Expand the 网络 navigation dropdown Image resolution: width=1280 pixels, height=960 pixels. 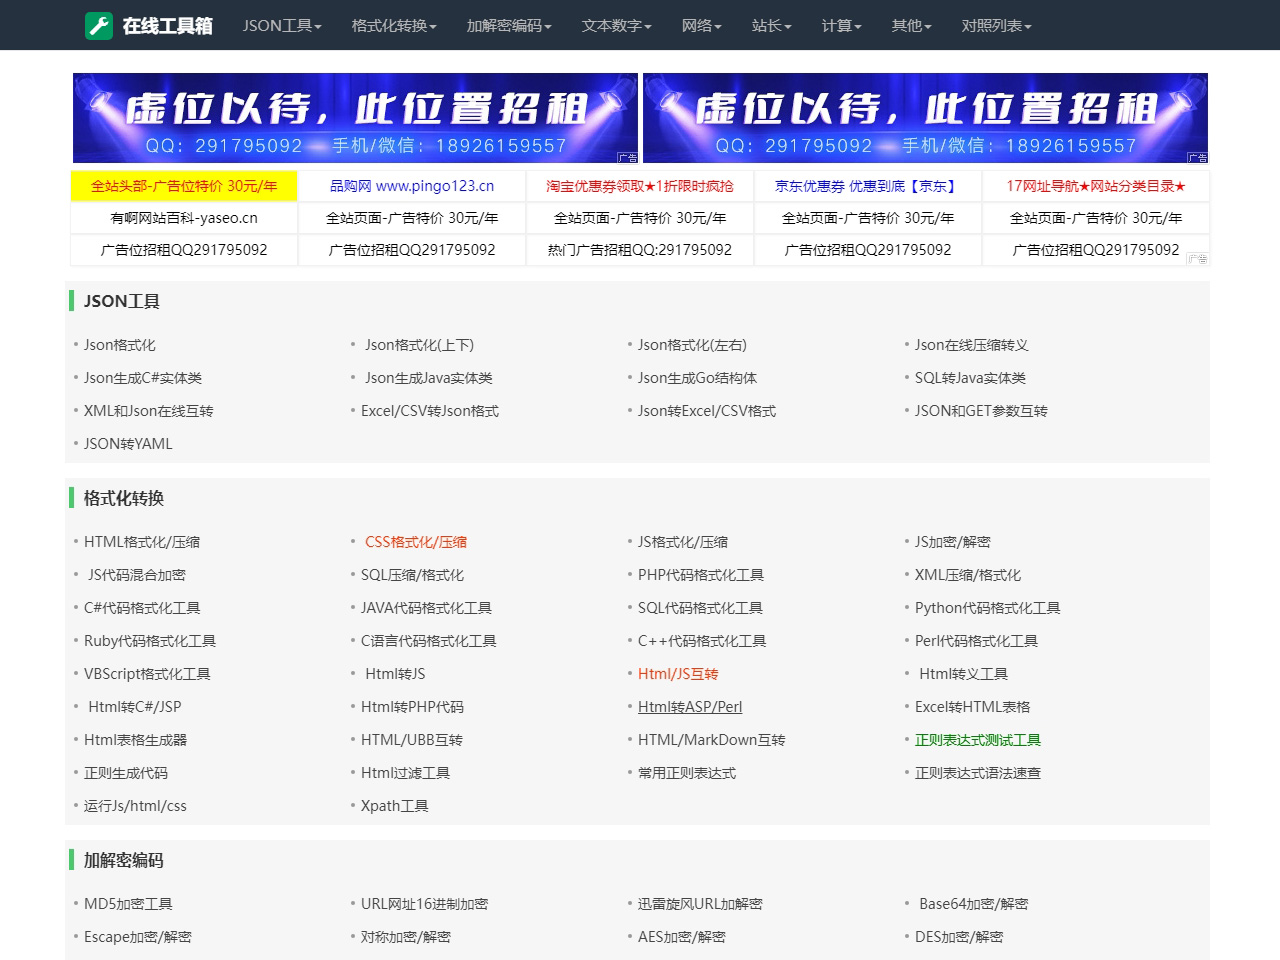coord(701,26)
